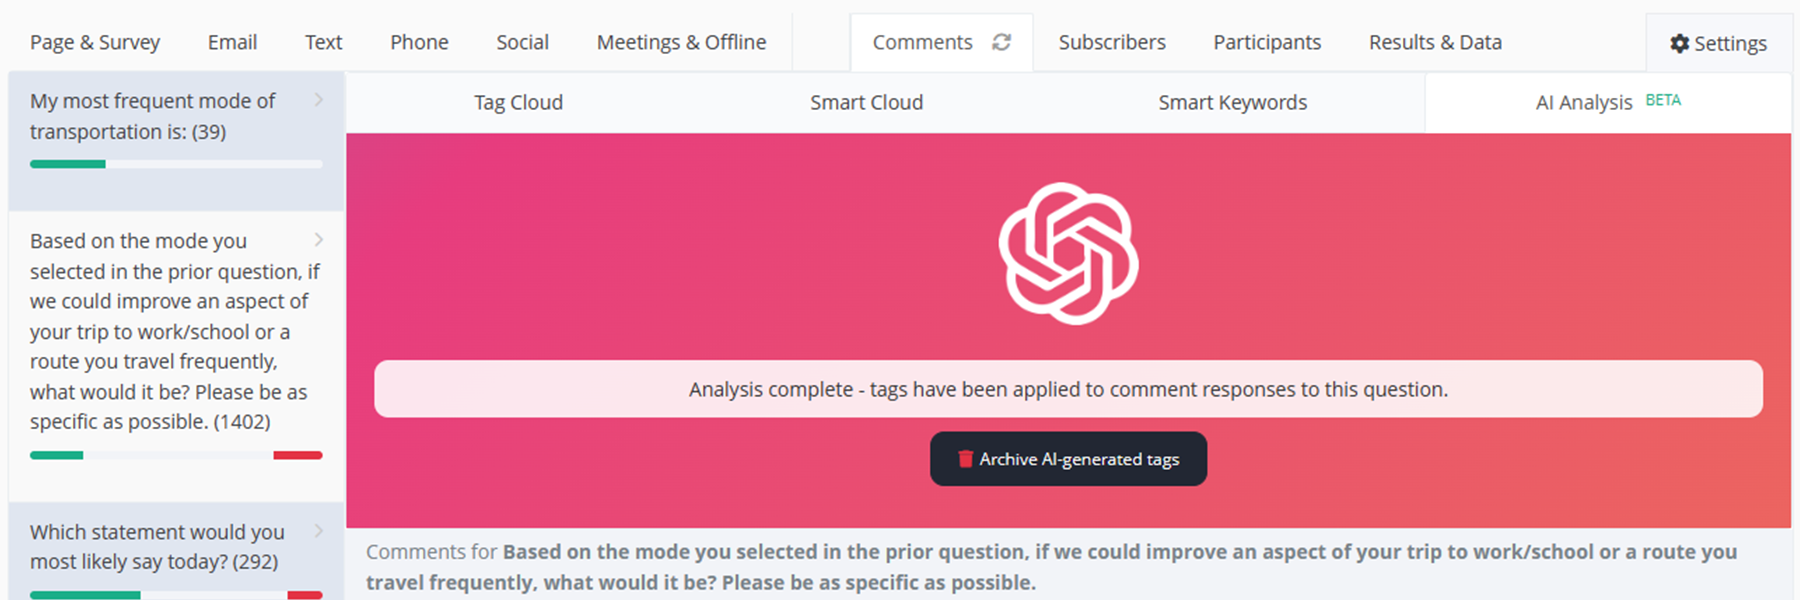The width and height of the screenshot is (1800, 600).
Task: Go to Results & Data
Action: click(x=1434, y=42)
